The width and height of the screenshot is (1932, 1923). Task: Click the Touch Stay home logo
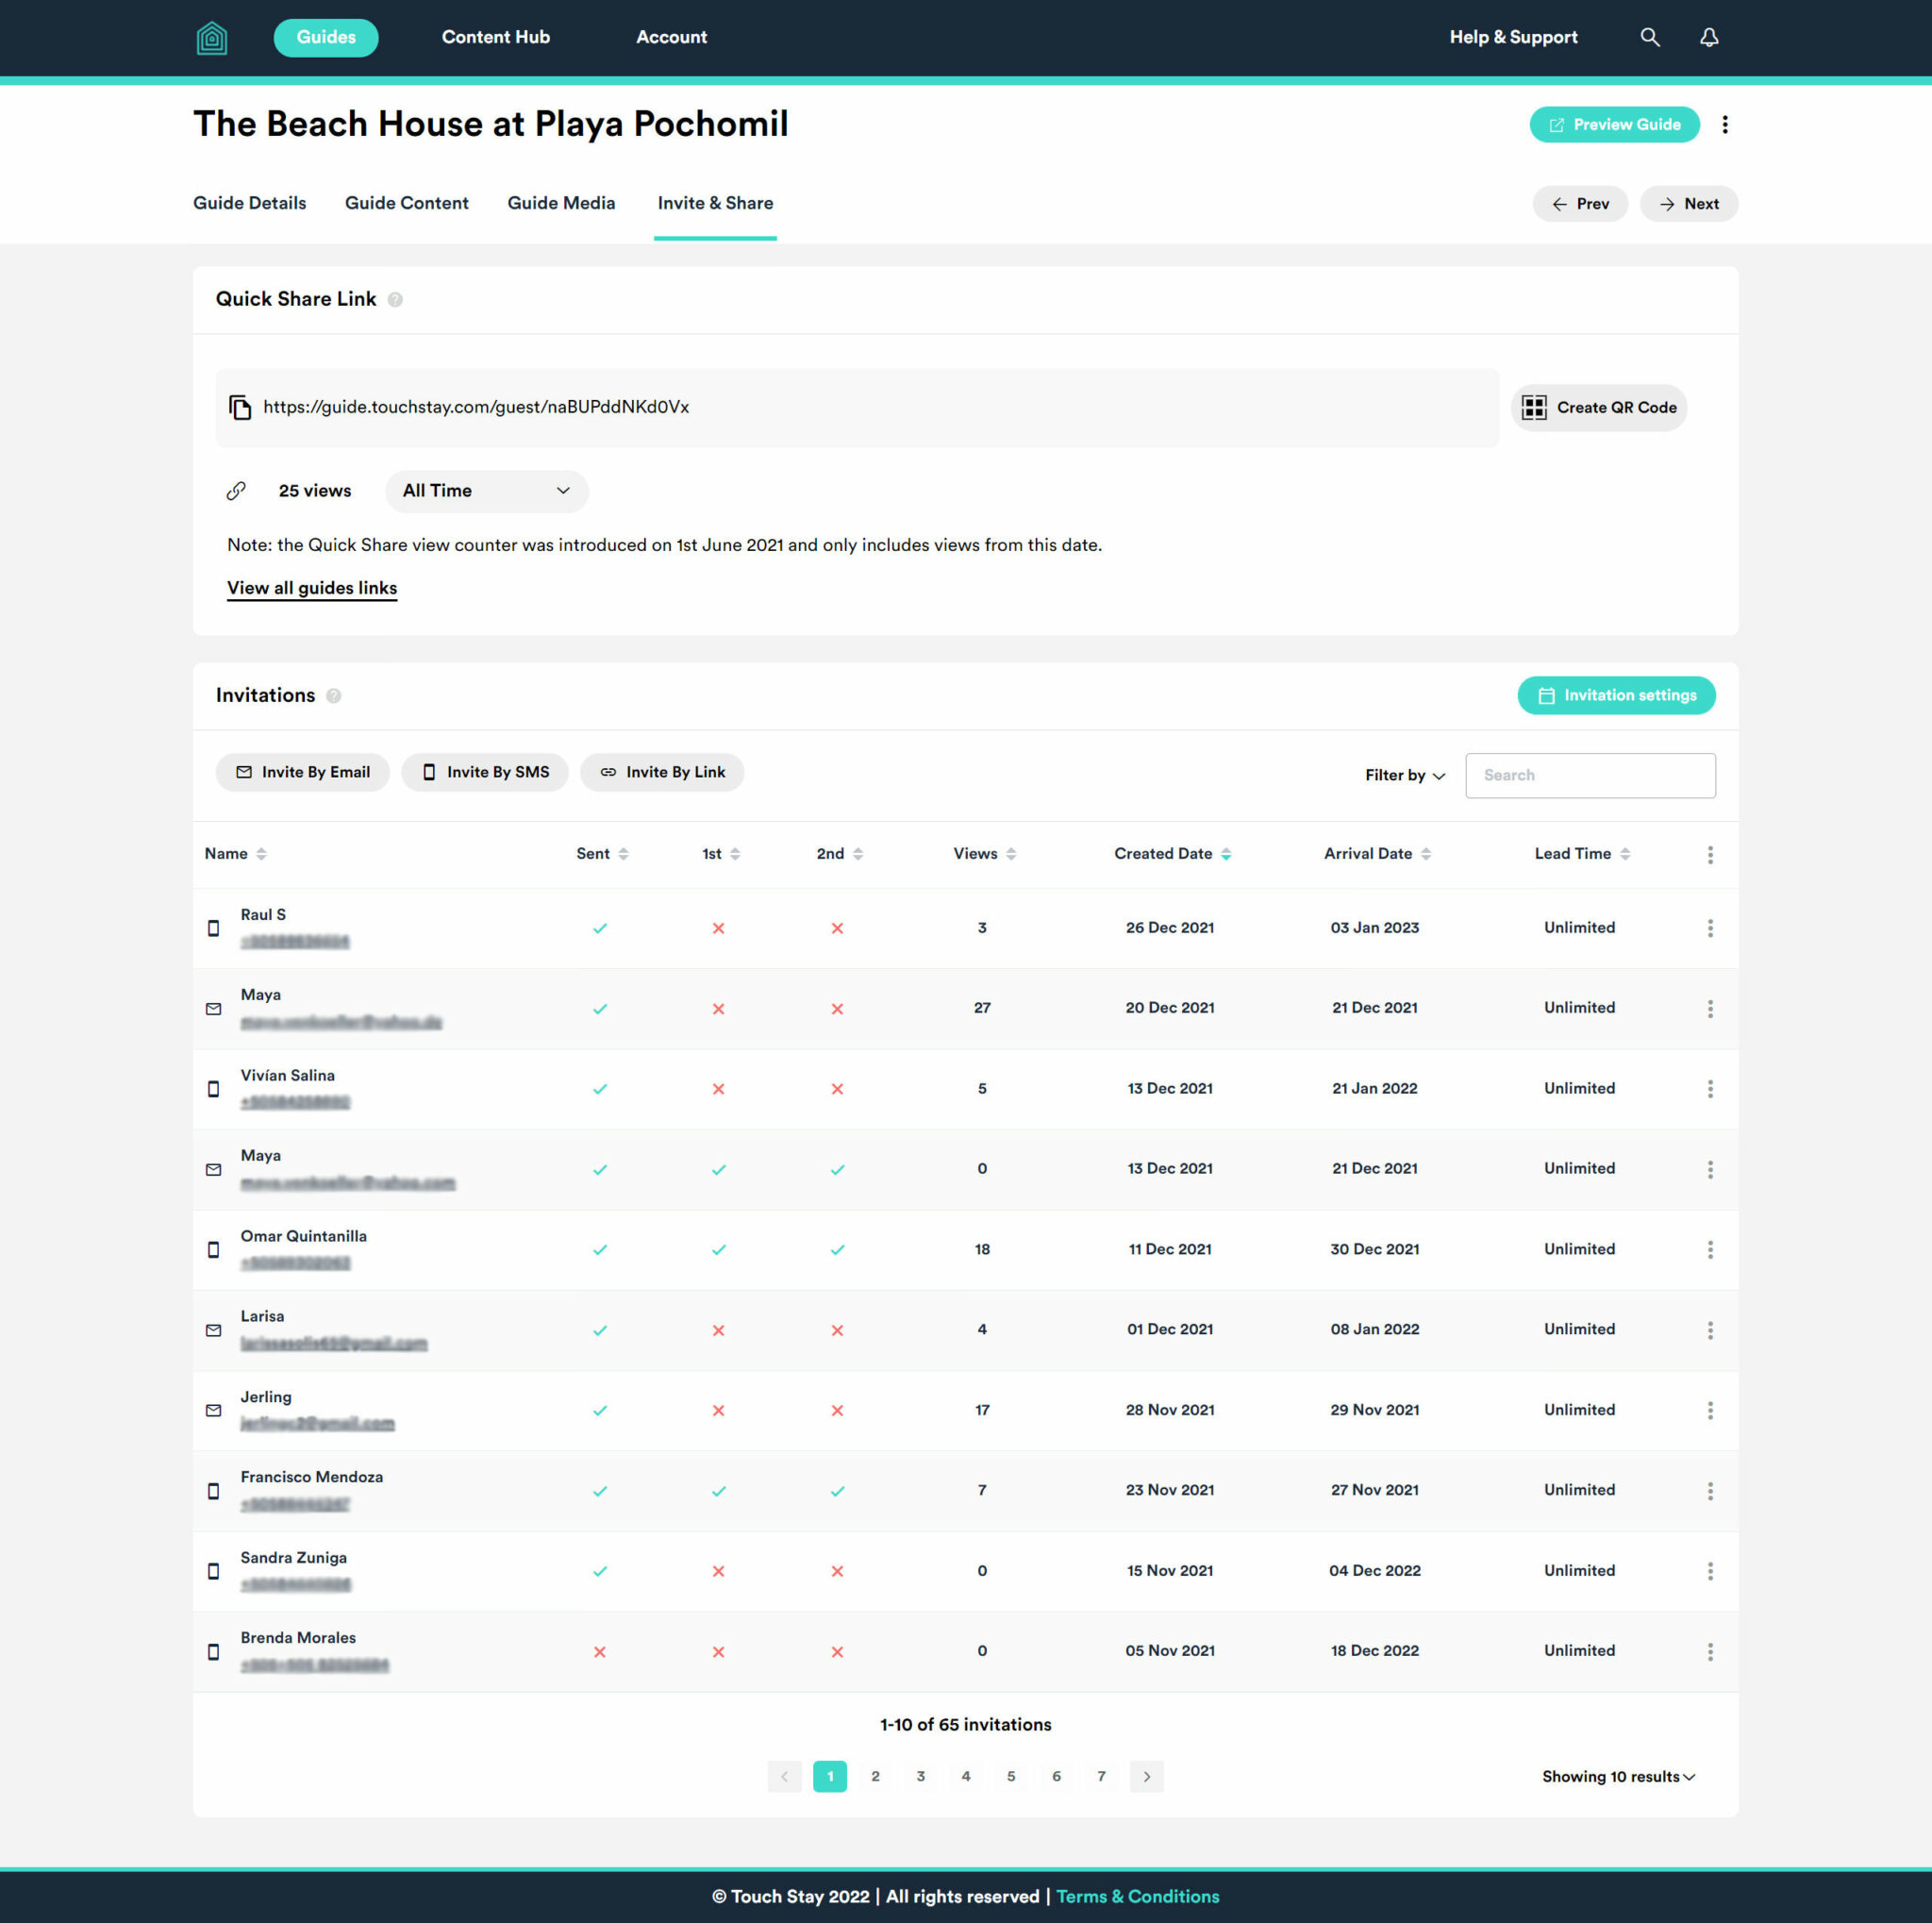(211, 38)
